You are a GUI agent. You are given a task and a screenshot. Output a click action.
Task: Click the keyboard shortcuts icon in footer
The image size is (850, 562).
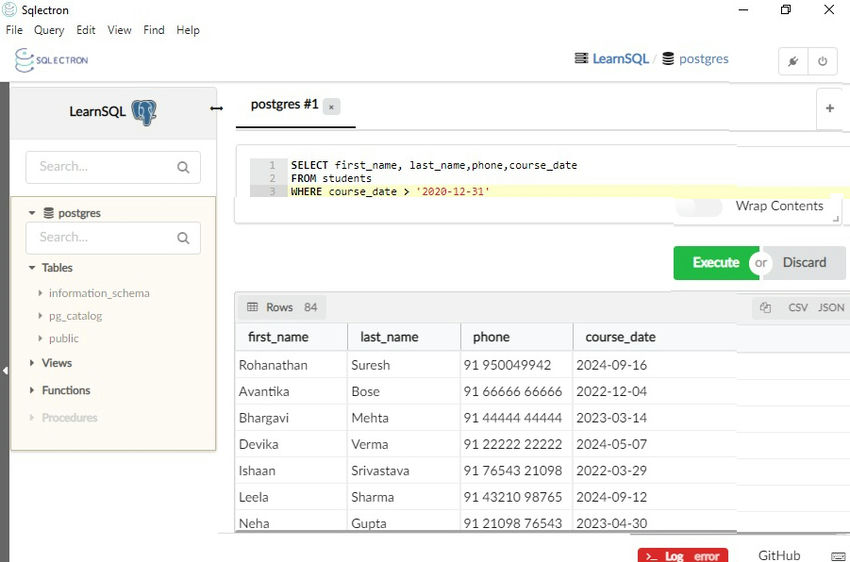tap(838, 556)
